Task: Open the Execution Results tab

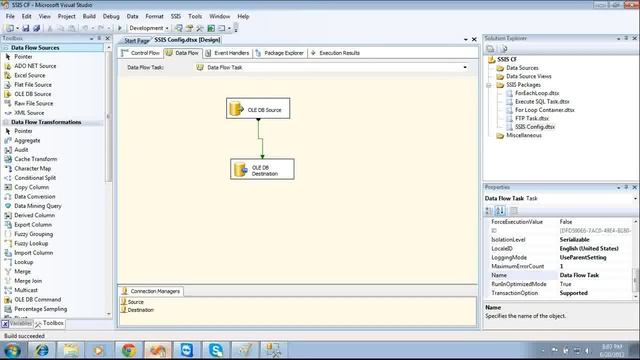Action: (335, 53)
